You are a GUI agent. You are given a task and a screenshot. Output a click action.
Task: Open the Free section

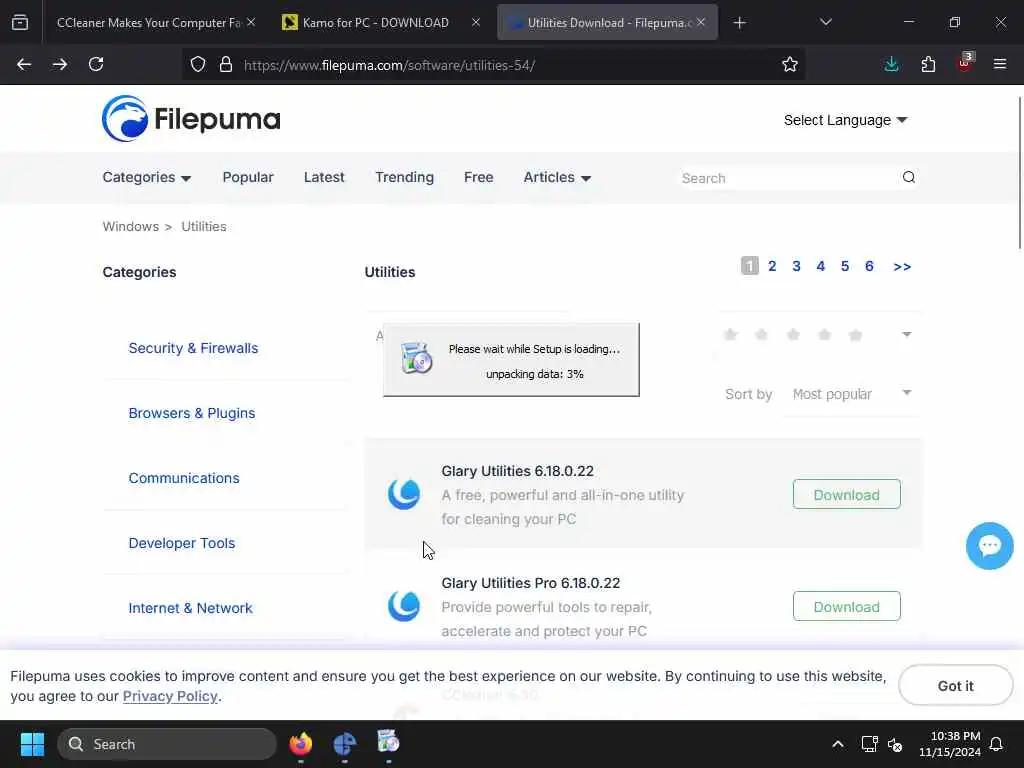point(478,177)
